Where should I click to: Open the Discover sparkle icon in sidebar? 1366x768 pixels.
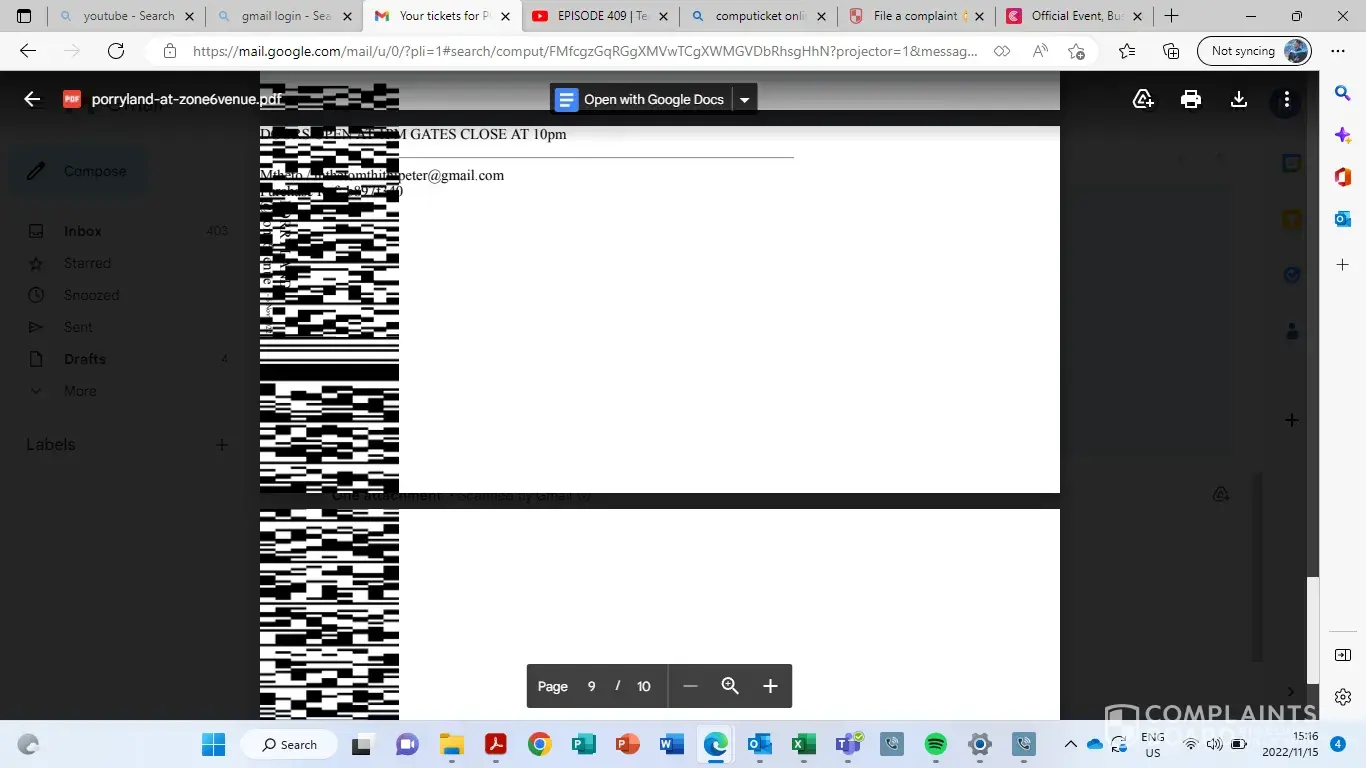tap(1343, 135)
